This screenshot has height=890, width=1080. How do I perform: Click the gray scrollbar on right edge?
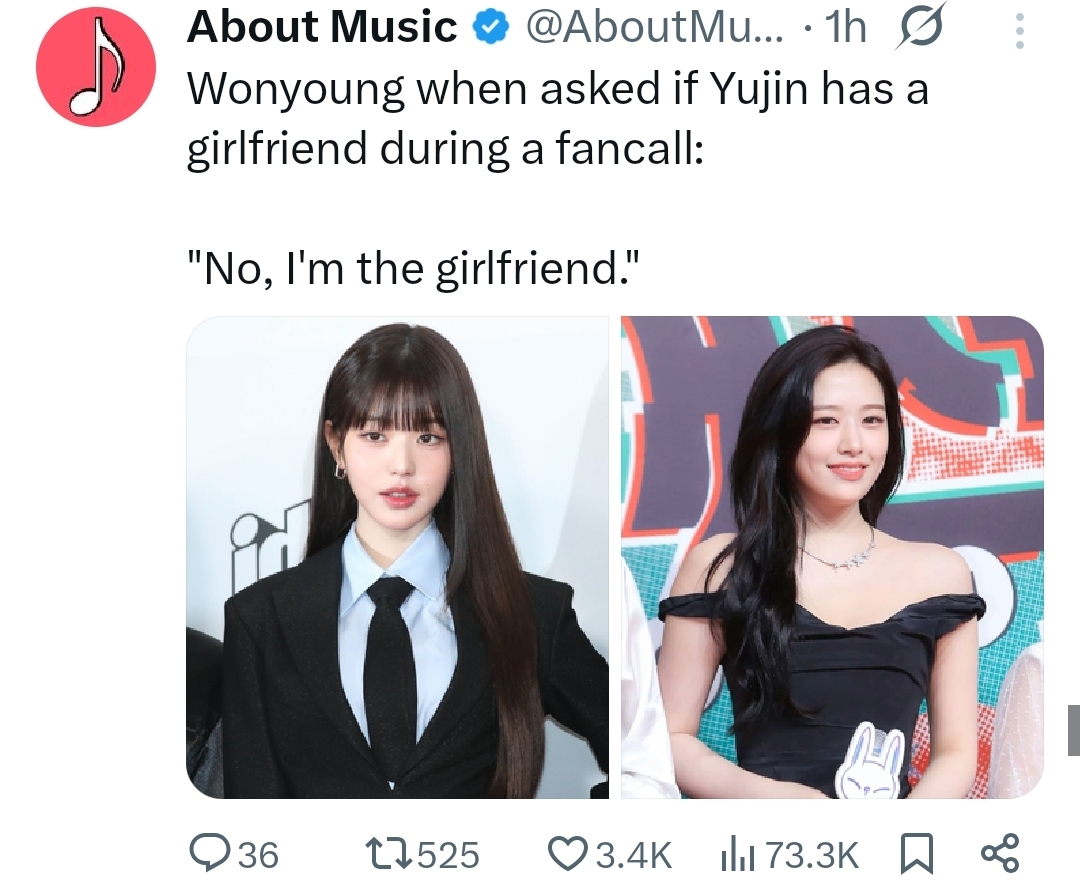pos(1073,729)
